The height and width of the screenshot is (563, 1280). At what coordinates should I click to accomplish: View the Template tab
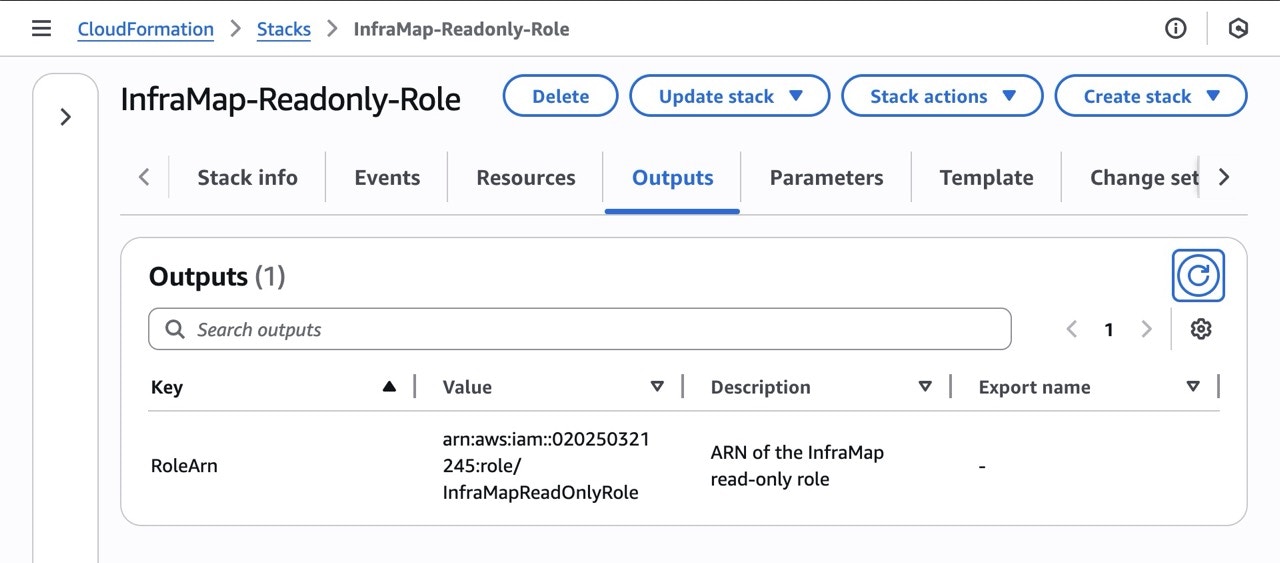[x=986, y=178]
